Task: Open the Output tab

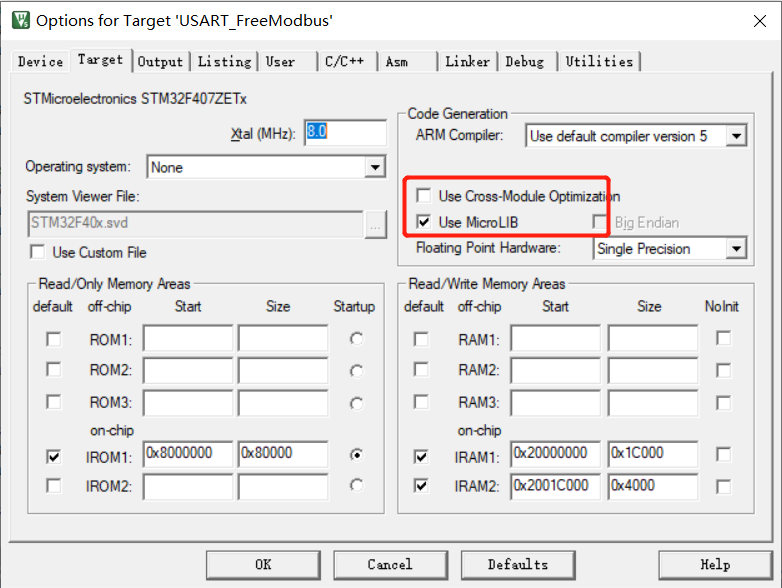Action: pyautogui.click(x=160, y=62)
